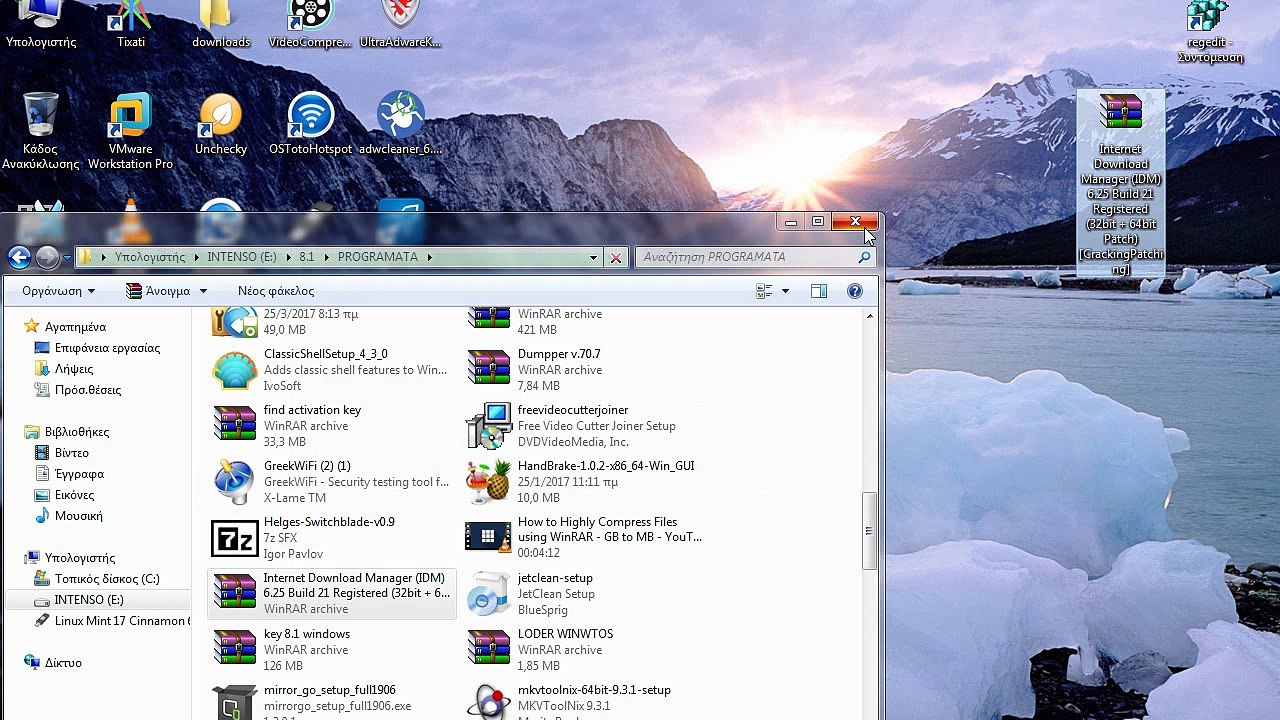Select the mirror_go_setup_full1906 file
The height and width of the screenshot is (720, 1280).
pyautogui.click(x=331, y=701)
